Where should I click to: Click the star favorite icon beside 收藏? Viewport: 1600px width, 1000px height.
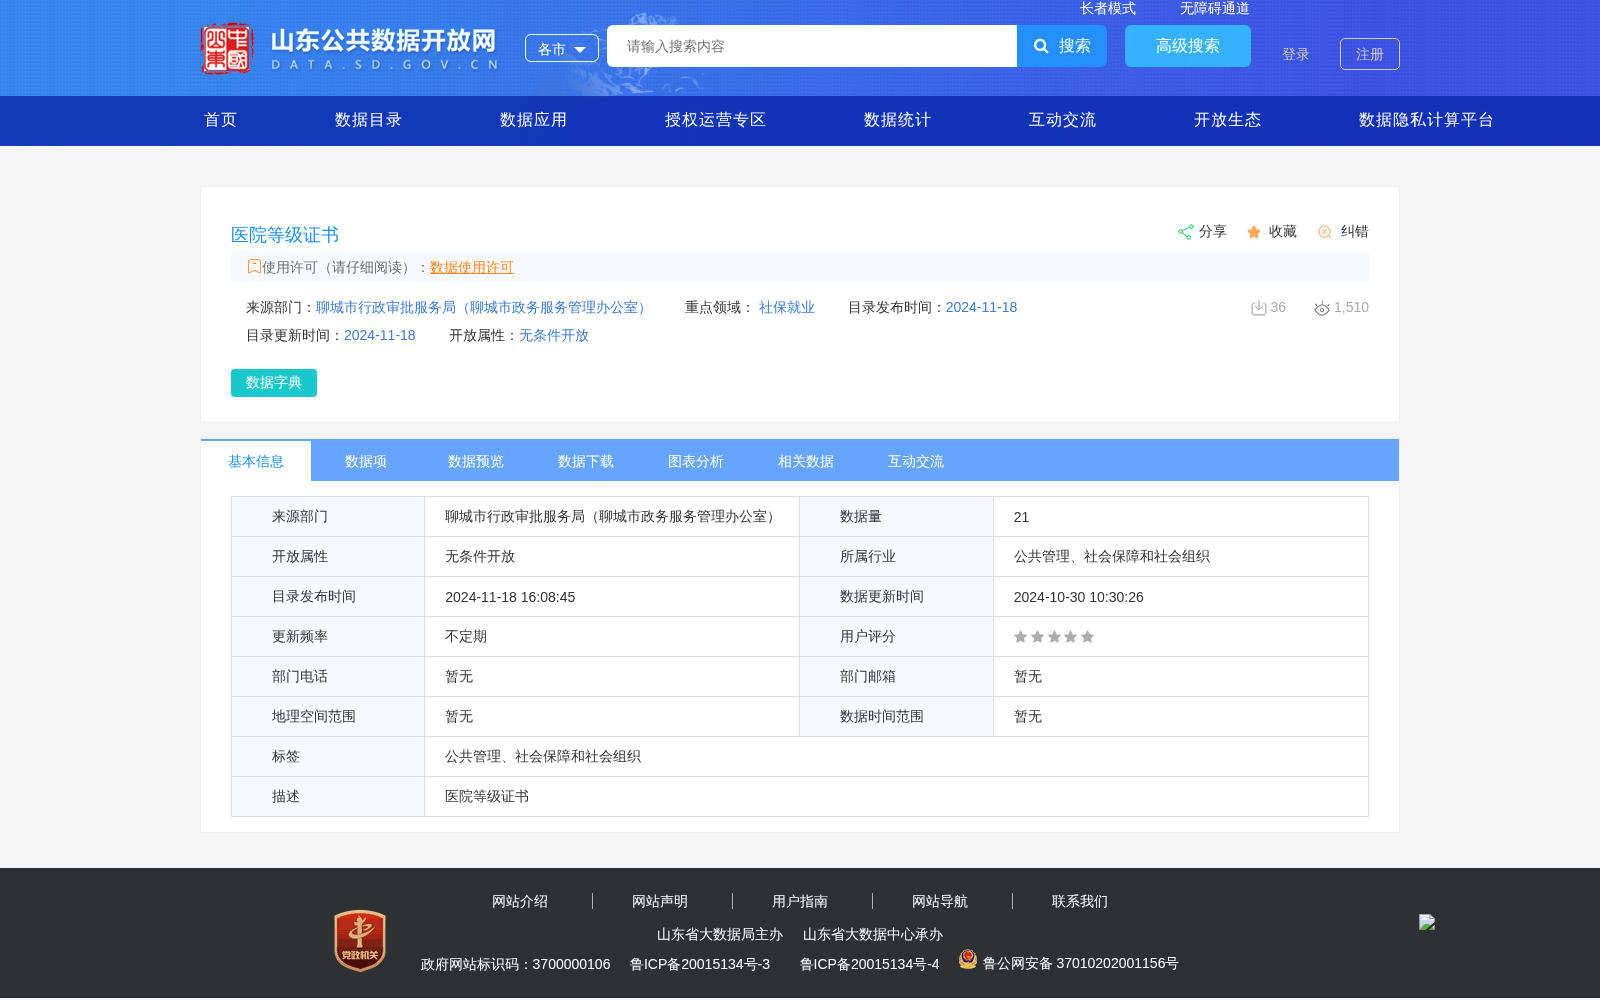(1254, 232)
